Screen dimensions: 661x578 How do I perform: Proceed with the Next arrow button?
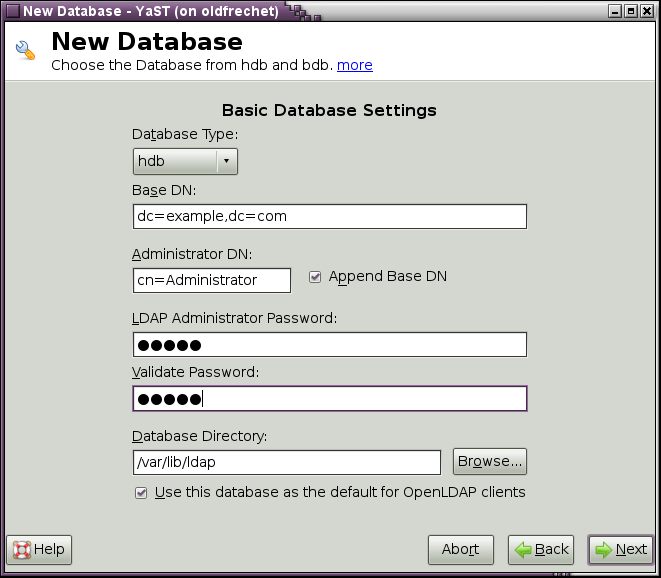tap(620, 549)
